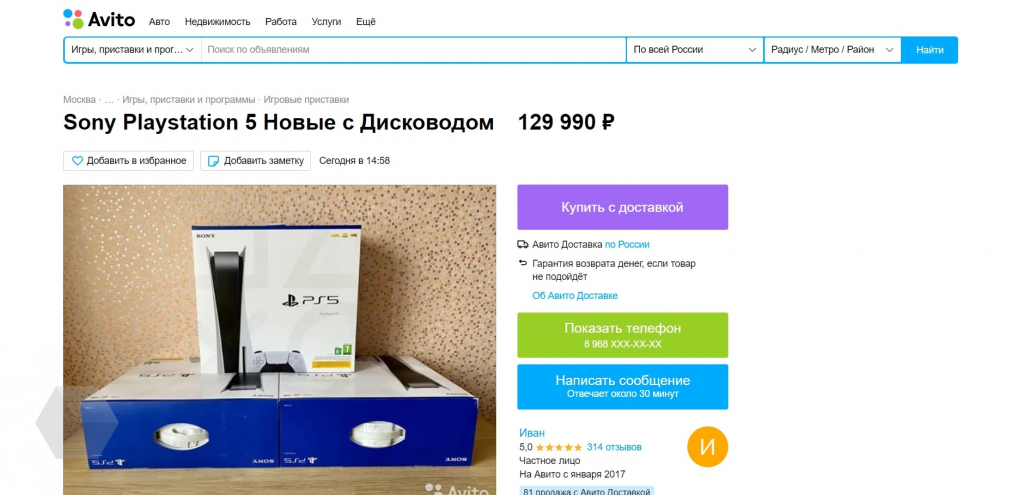1024x495 pixels.
Task: Expand the Радиус / Метро / Район selector
Action: pos(833,50)
